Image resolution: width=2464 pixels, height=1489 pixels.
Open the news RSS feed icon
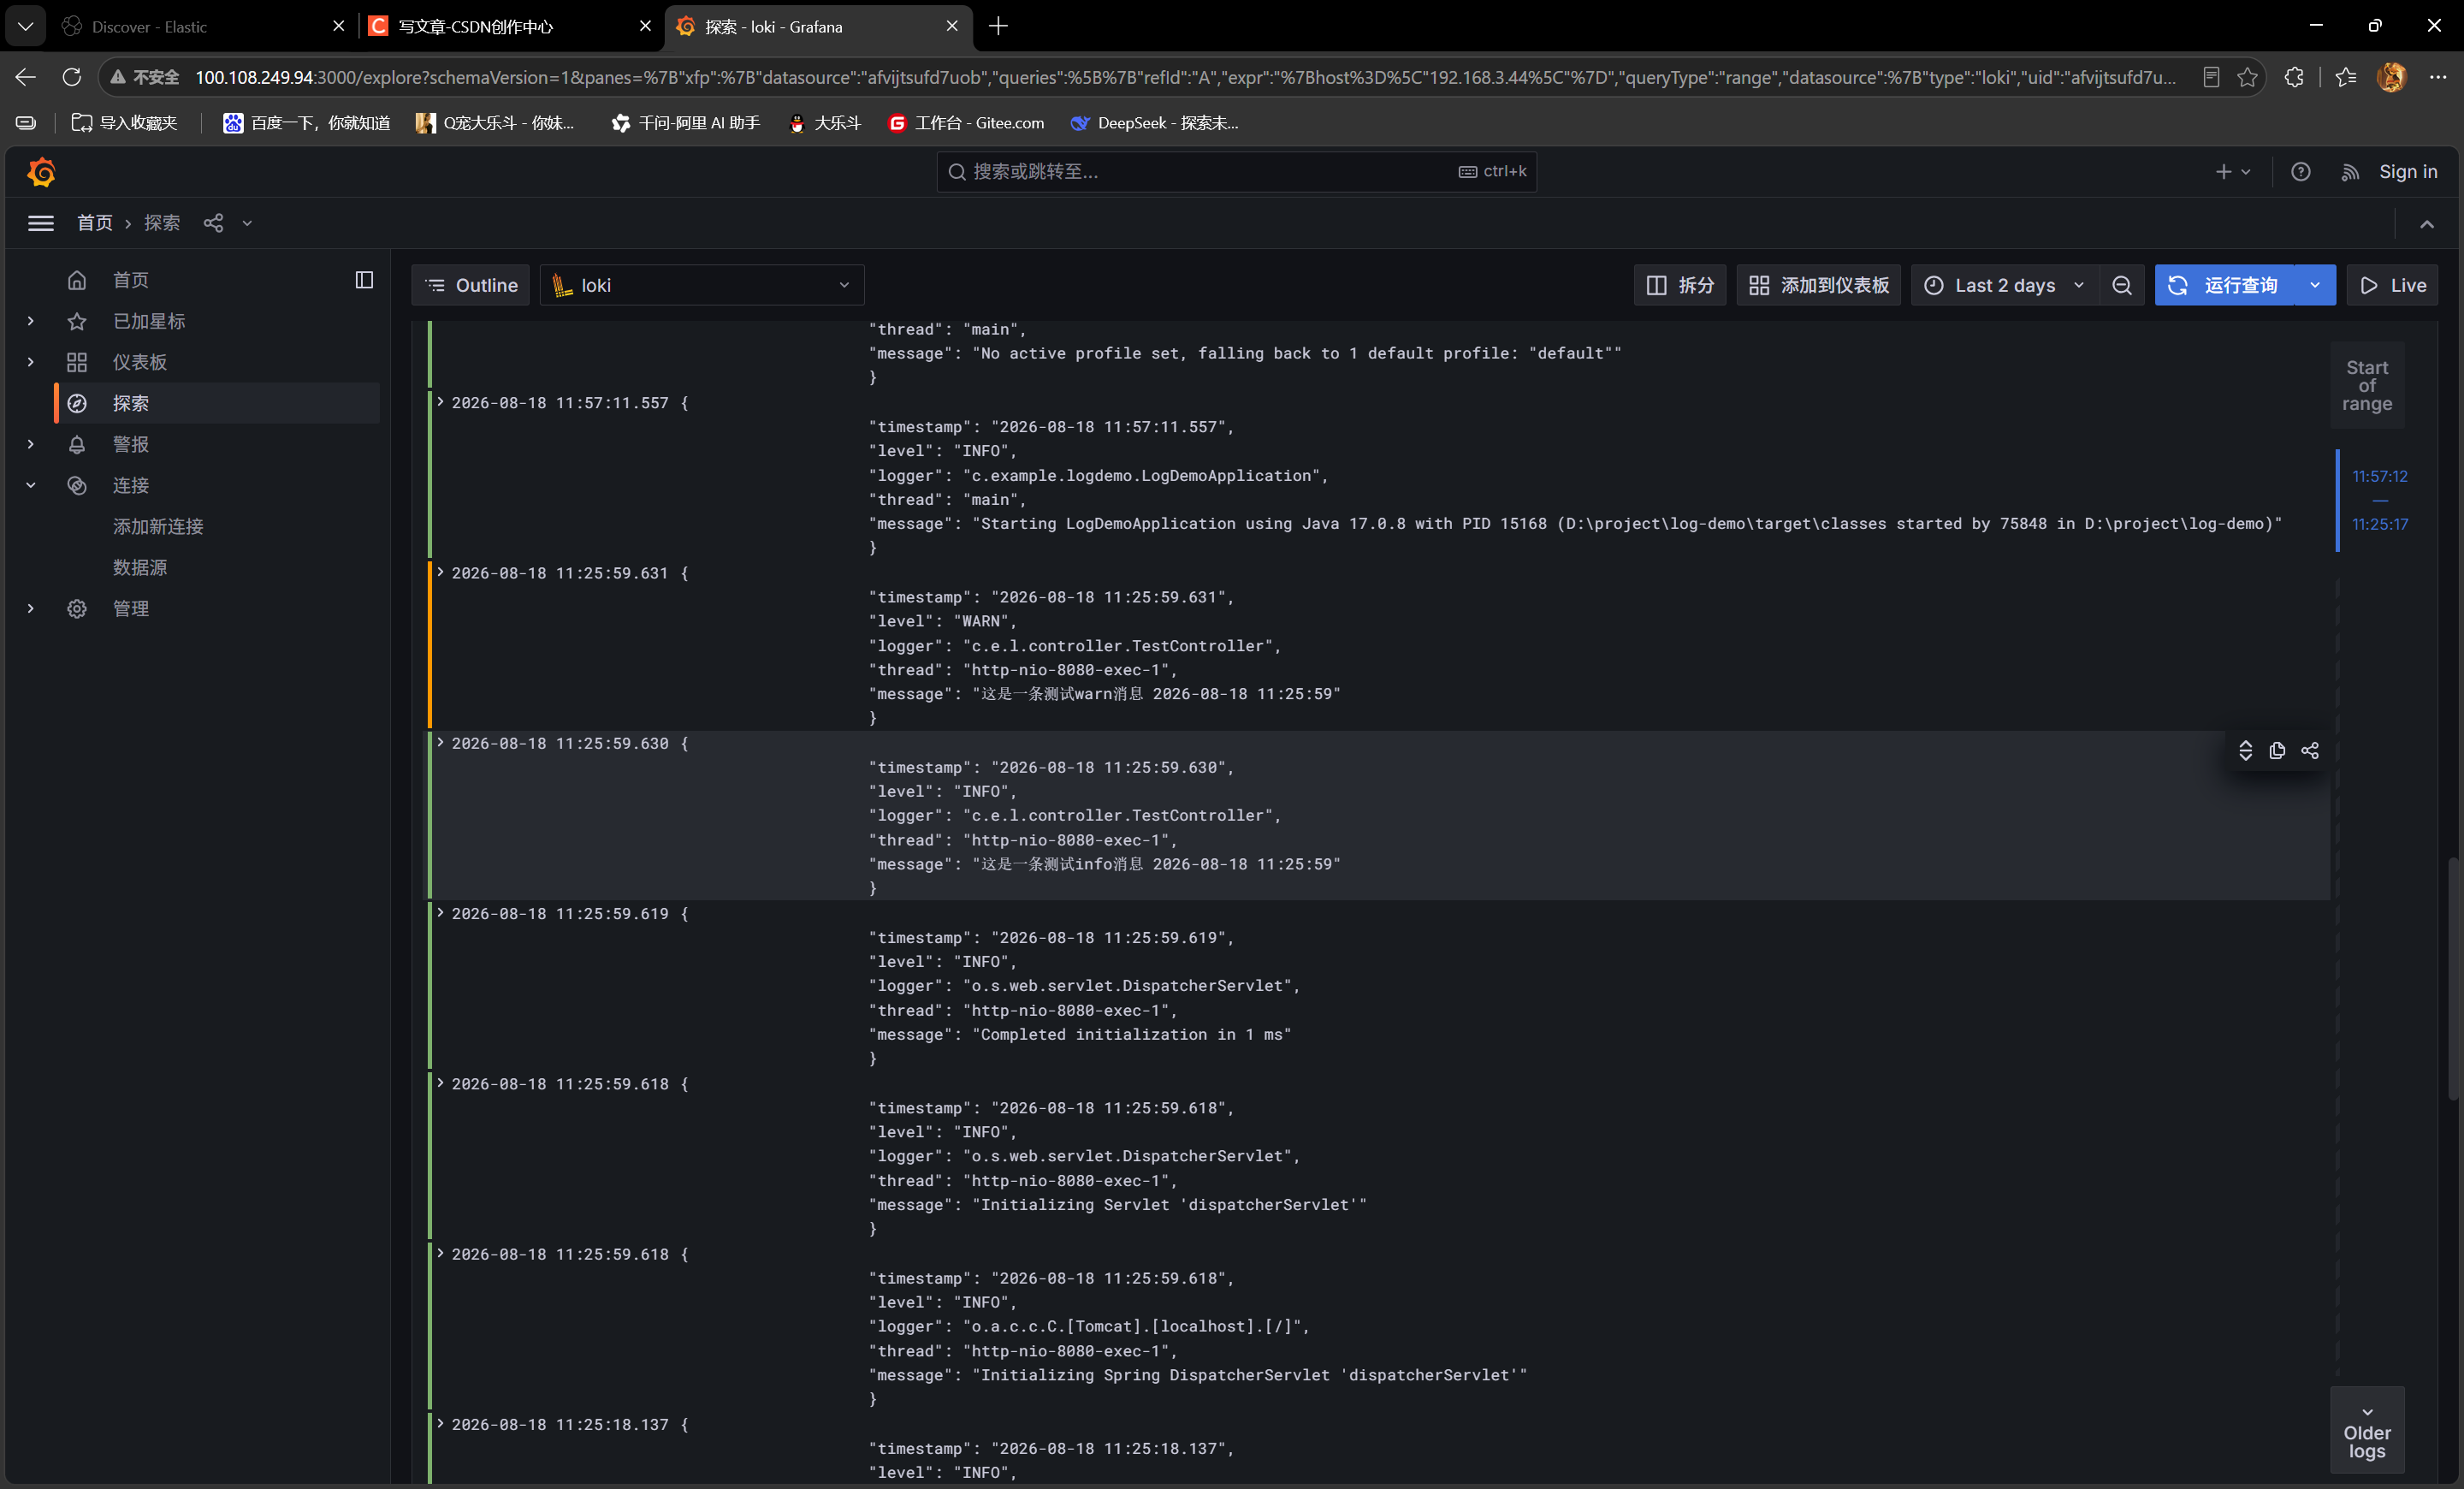2350,172
